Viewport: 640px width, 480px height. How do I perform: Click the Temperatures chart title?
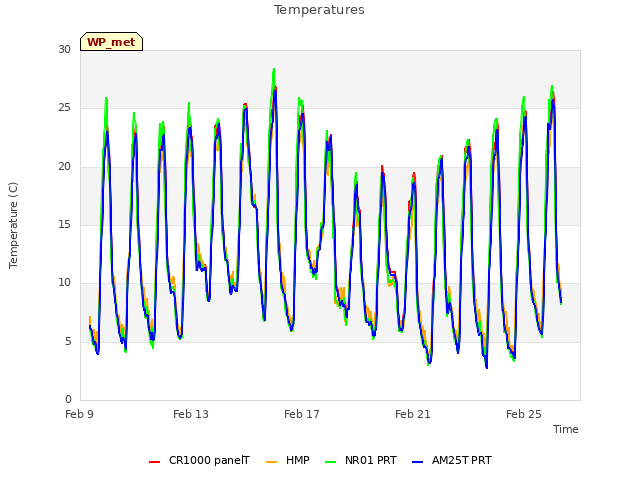319,10
